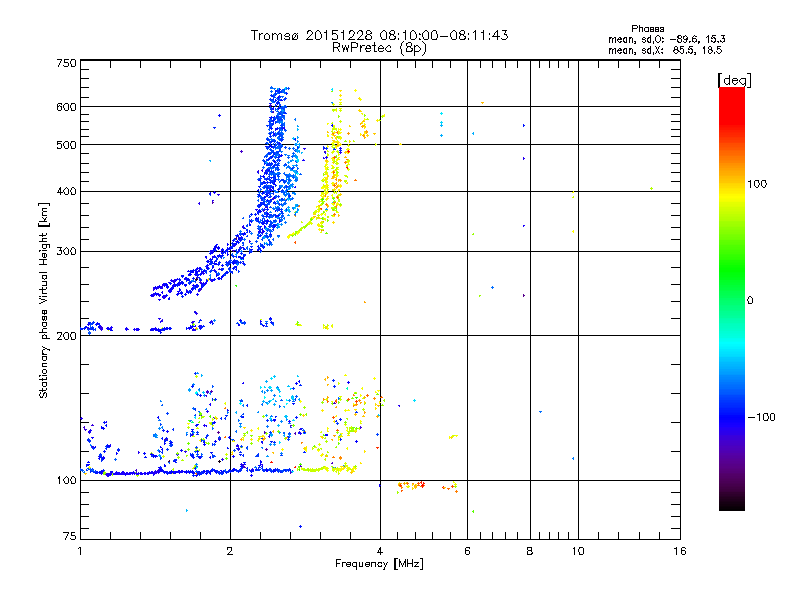Click the y-axis label '400'
The width and height of the screenshot is (800, 600).
pos(66,192)
